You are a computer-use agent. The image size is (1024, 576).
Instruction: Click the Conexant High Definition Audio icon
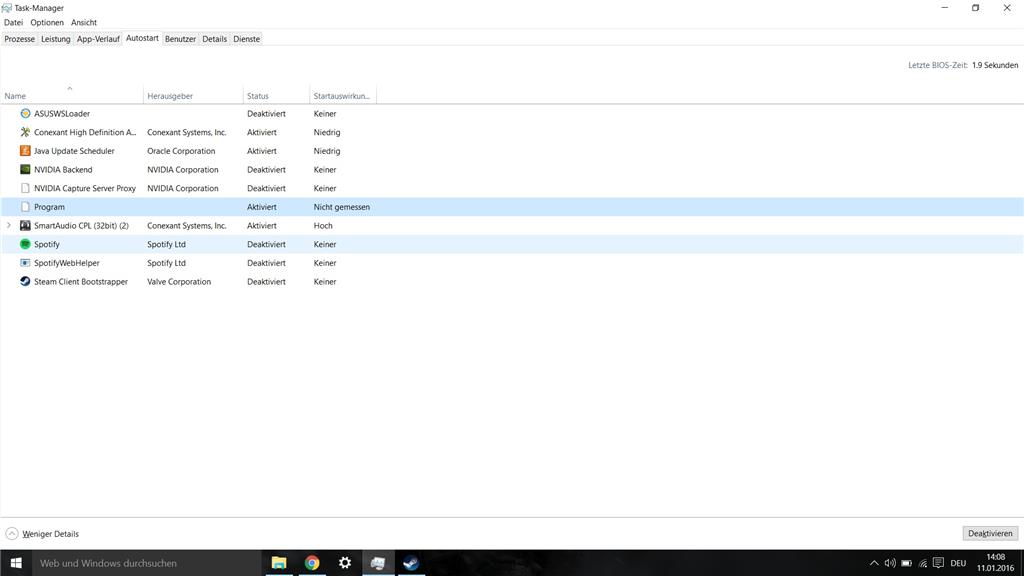[x=25, y=132]
